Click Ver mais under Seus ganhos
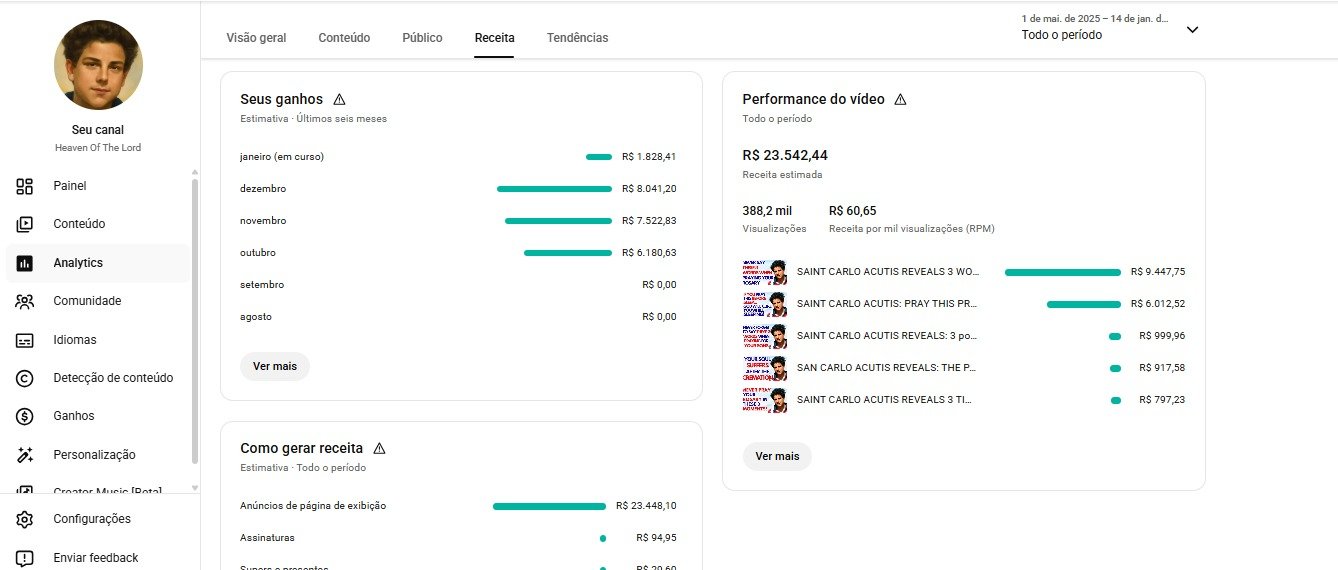This screenshot has height=570, width=1338. pyautogui.click(x=275, y=366)
